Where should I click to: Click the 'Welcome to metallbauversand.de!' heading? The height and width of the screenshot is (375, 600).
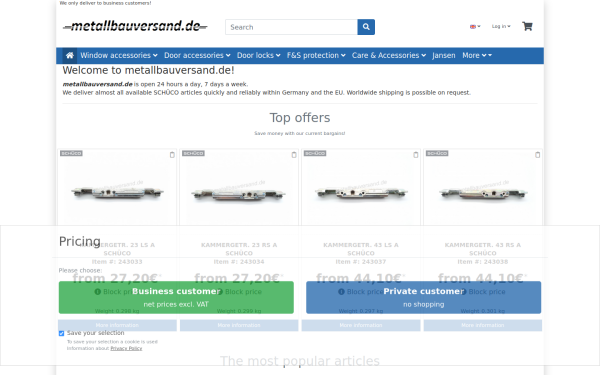[148, 70]
